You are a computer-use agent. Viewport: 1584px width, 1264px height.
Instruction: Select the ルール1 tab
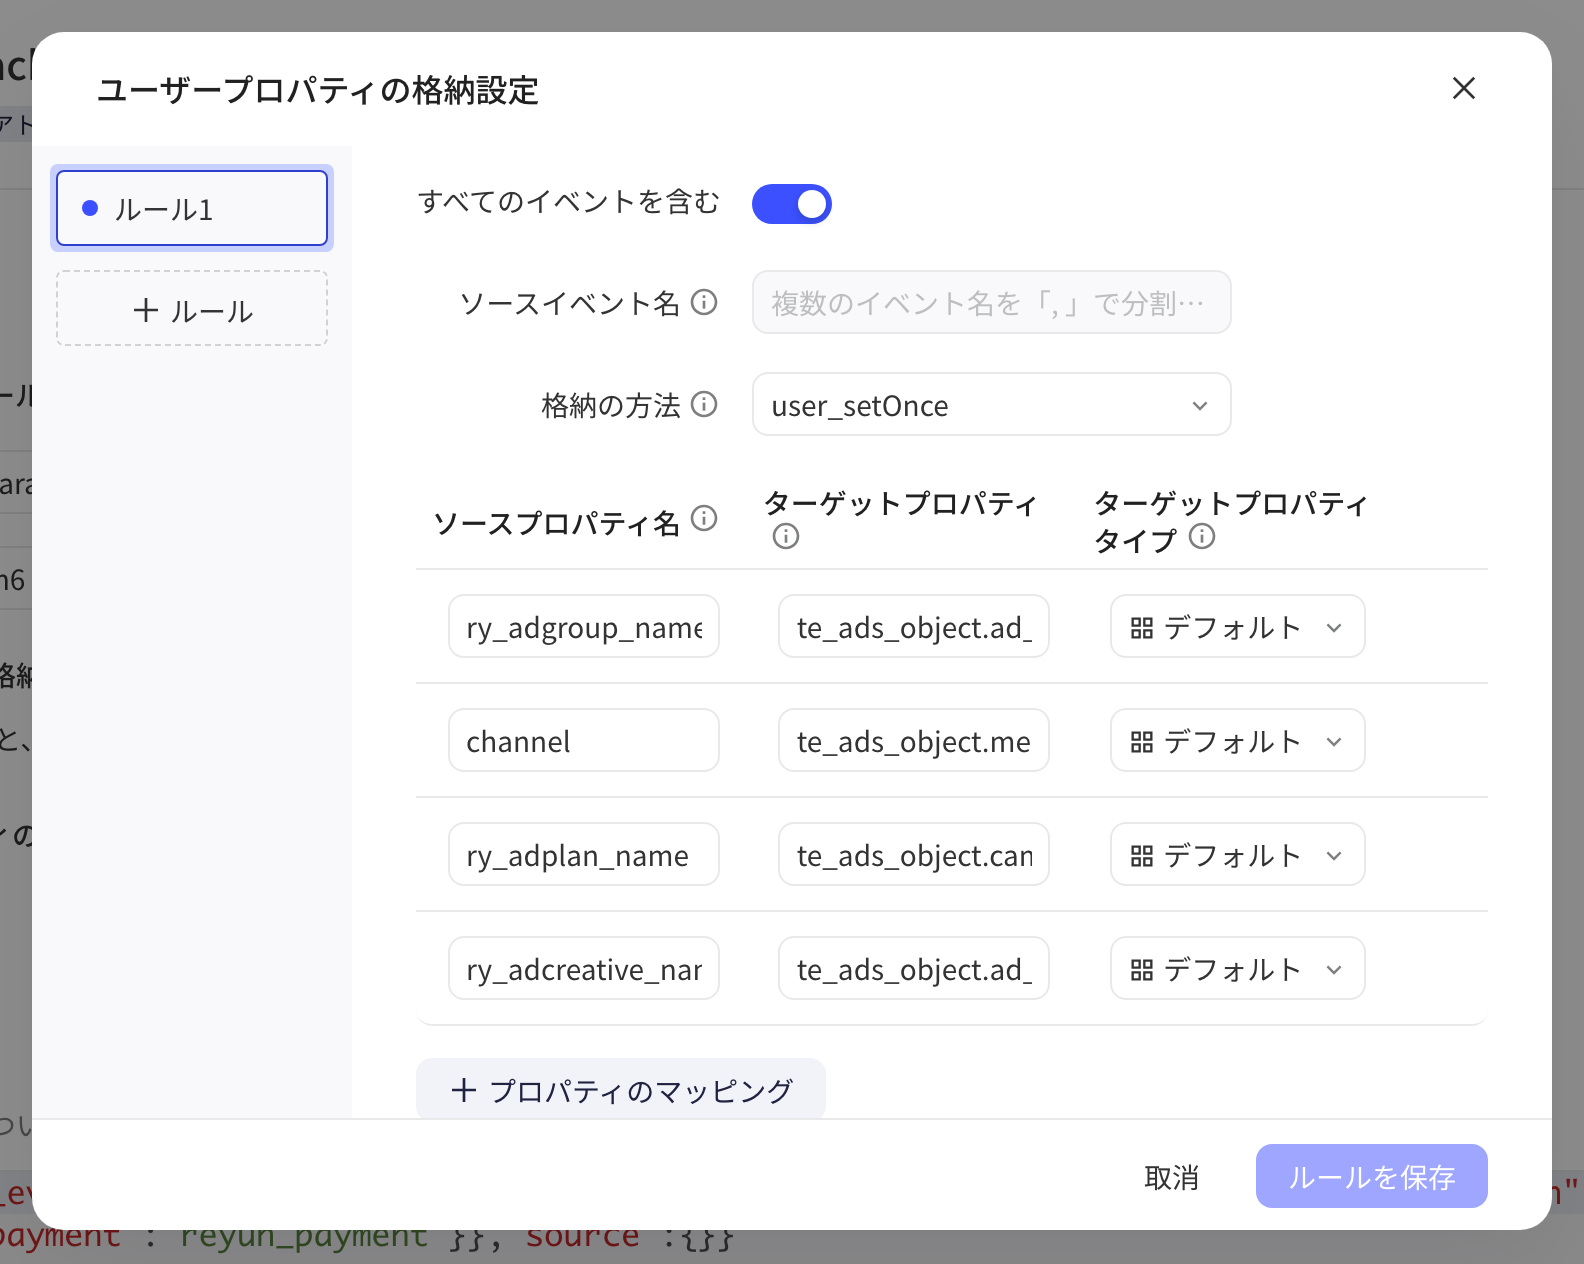192,208
